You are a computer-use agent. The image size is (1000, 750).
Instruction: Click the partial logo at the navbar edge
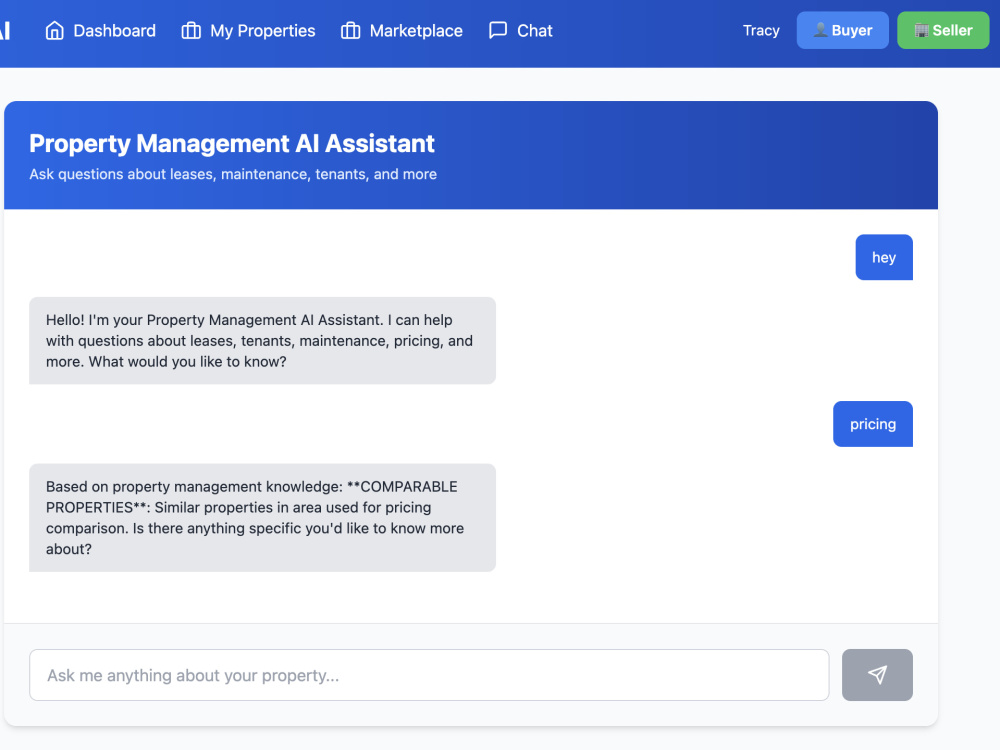click(5, 31)
